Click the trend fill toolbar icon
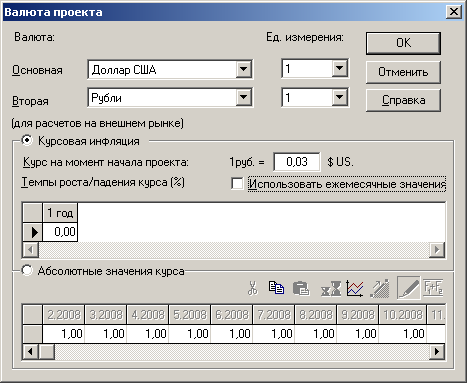The width and height of the screenshot is (467, 383). click(x=380, y=289)
